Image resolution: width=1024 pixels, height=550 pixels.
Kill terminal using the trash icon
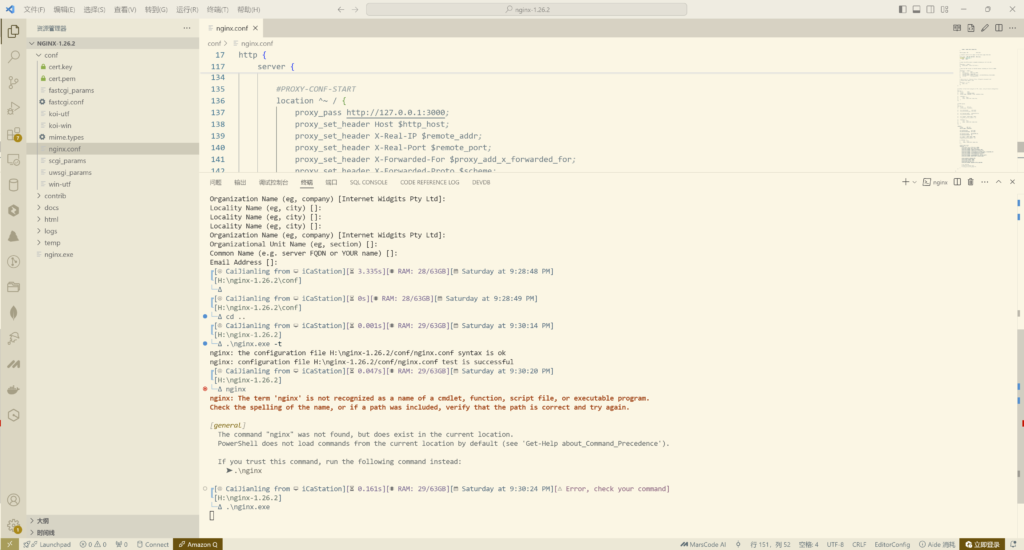click(x=970, y=182)
